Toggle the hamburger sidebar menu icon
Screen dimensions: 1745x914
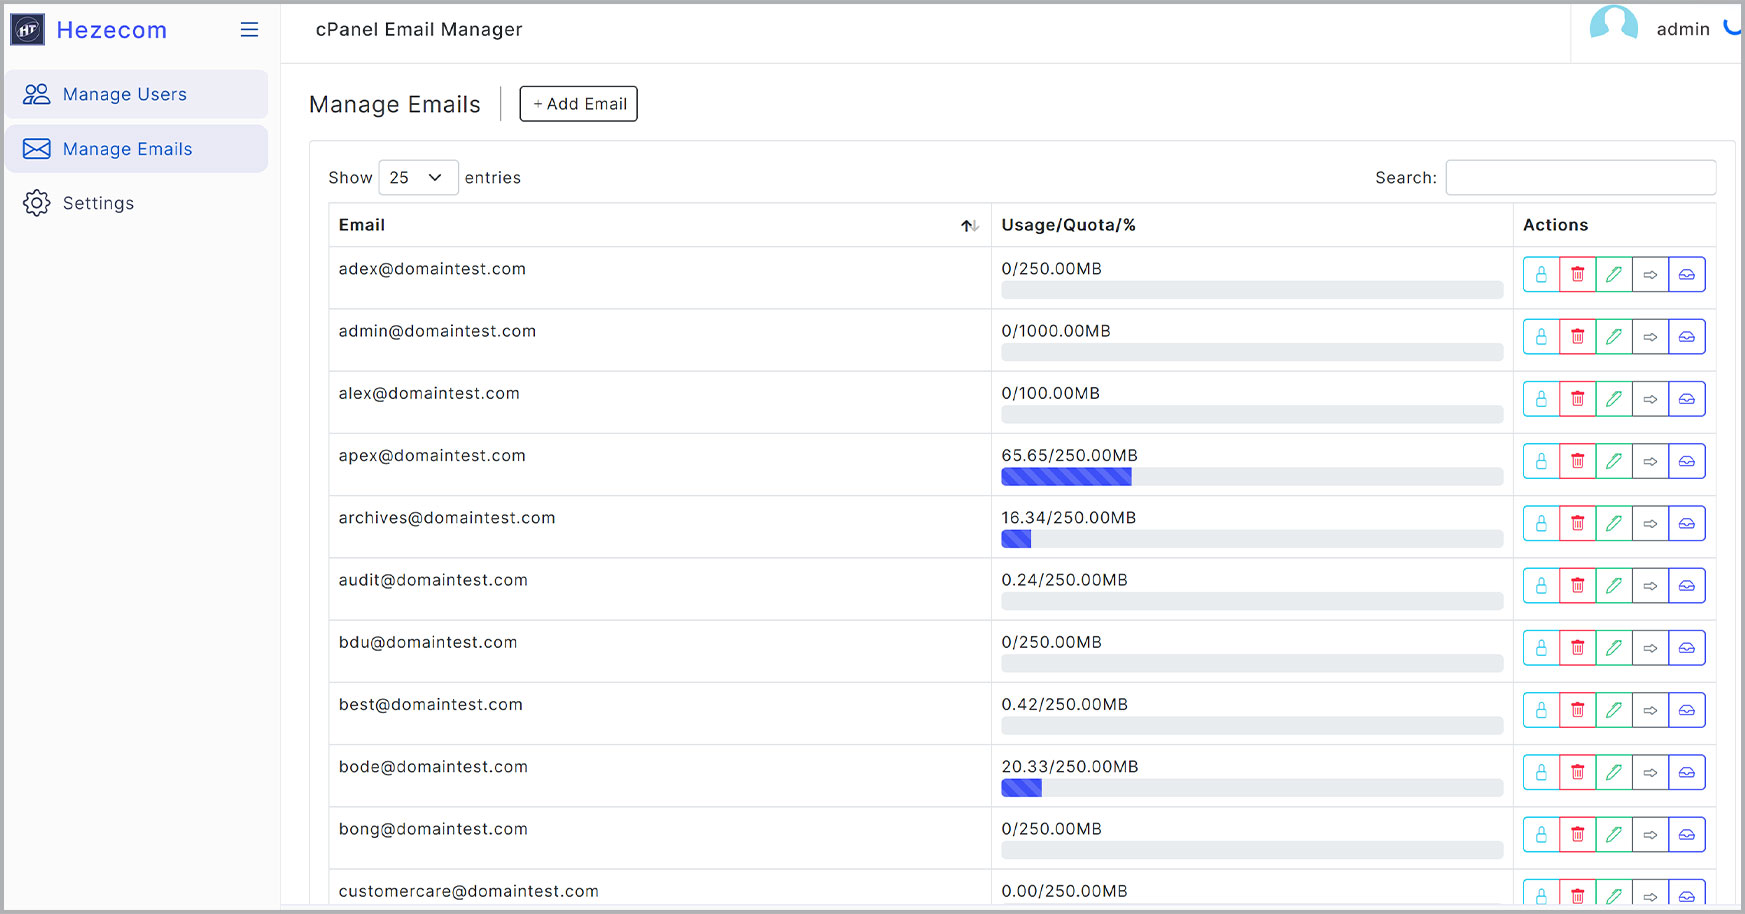point(249,30)
